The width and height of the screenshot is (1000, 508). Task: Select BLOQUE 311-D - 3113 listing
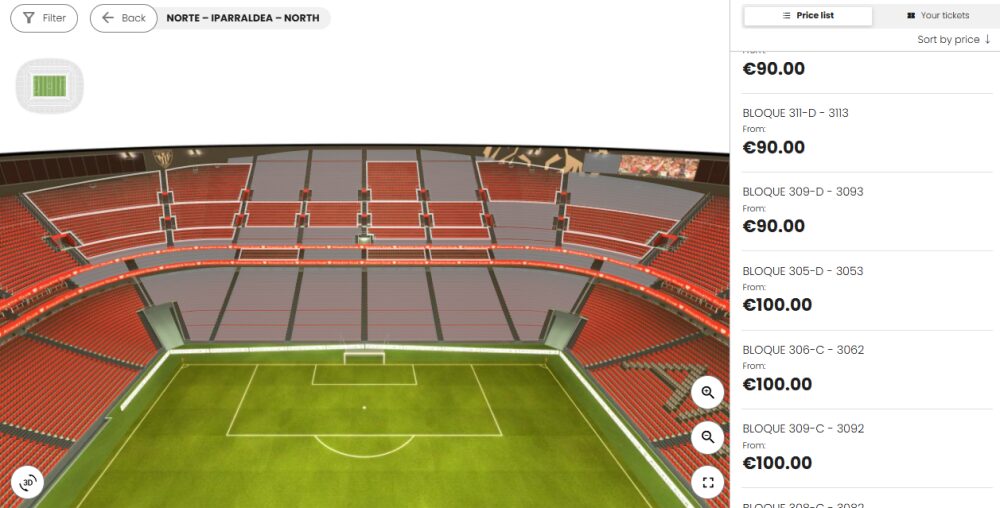point(867,133)
